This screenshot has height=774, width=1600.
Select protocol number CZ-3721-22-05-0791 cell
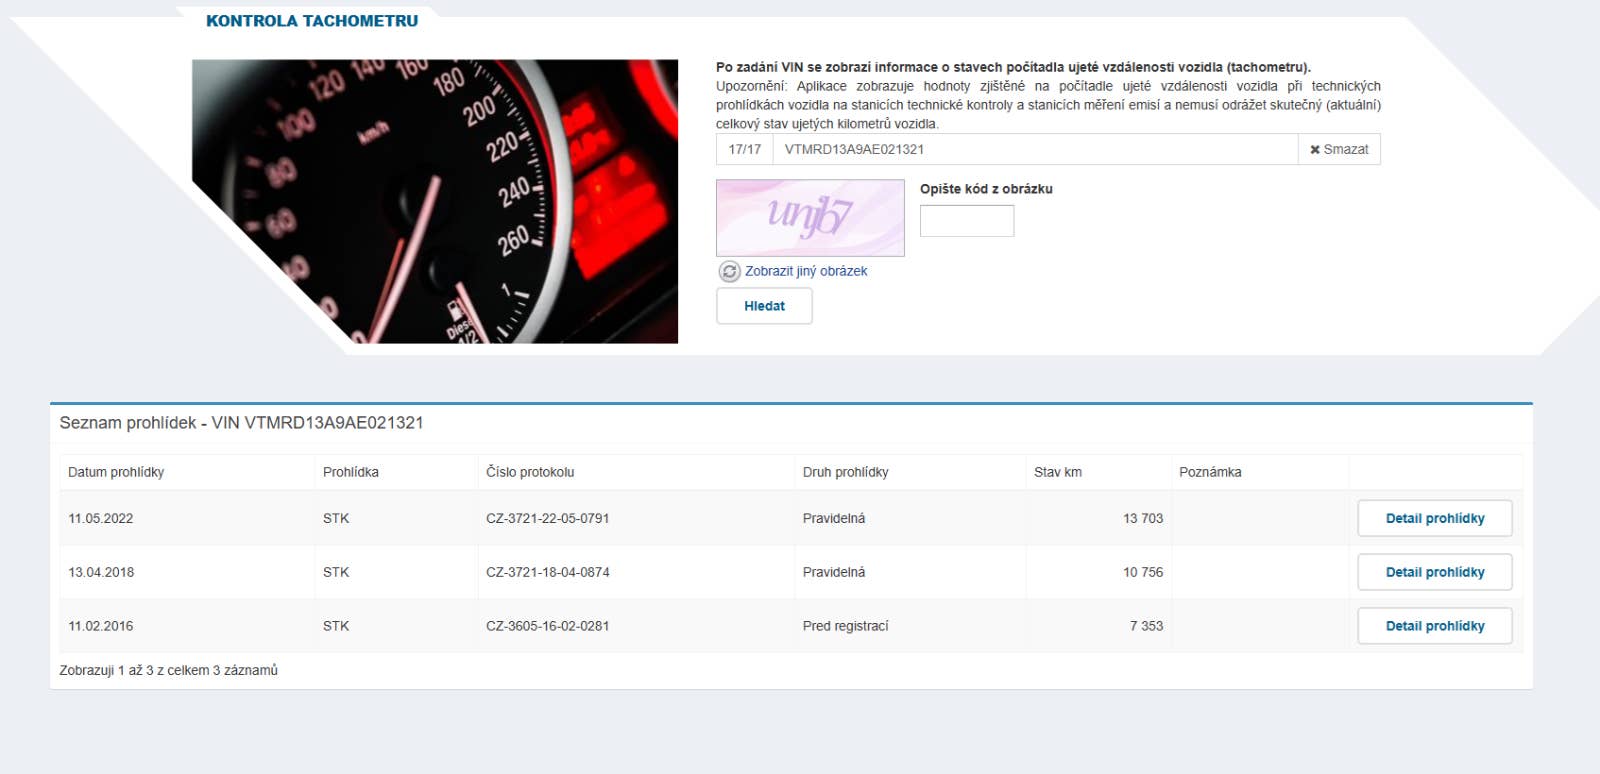[547, 518]
